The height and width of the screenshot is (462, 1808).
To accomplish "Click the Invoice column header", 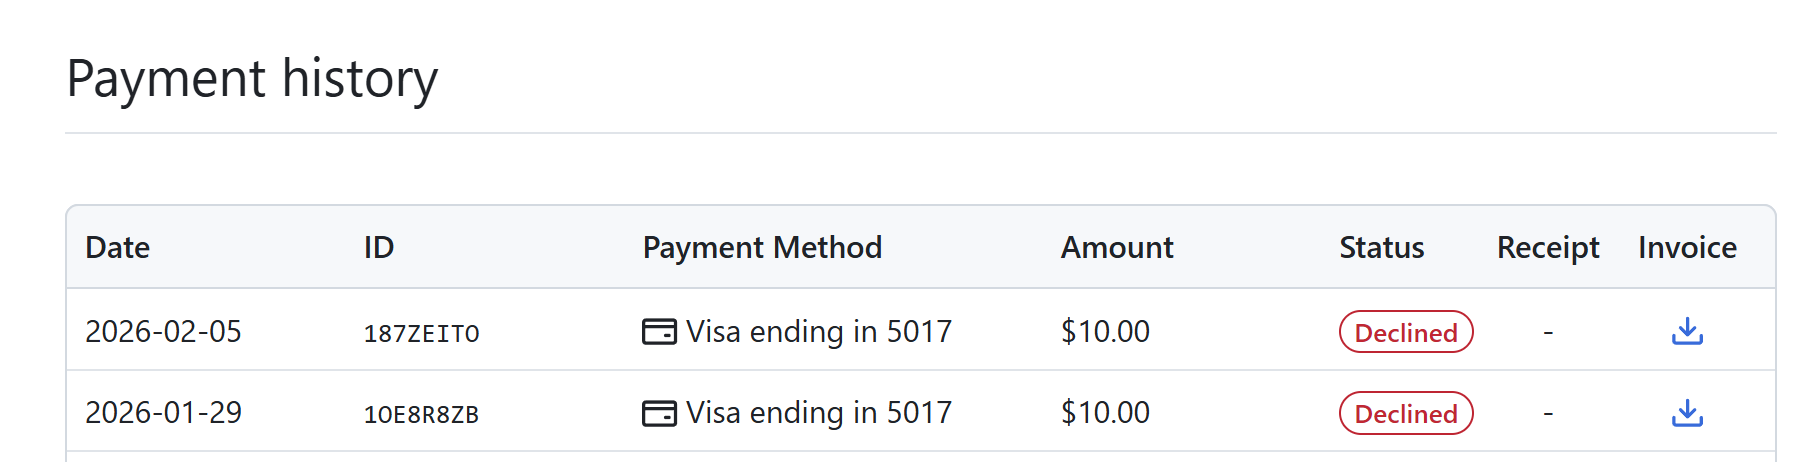I will click(x=1687, y=247).
